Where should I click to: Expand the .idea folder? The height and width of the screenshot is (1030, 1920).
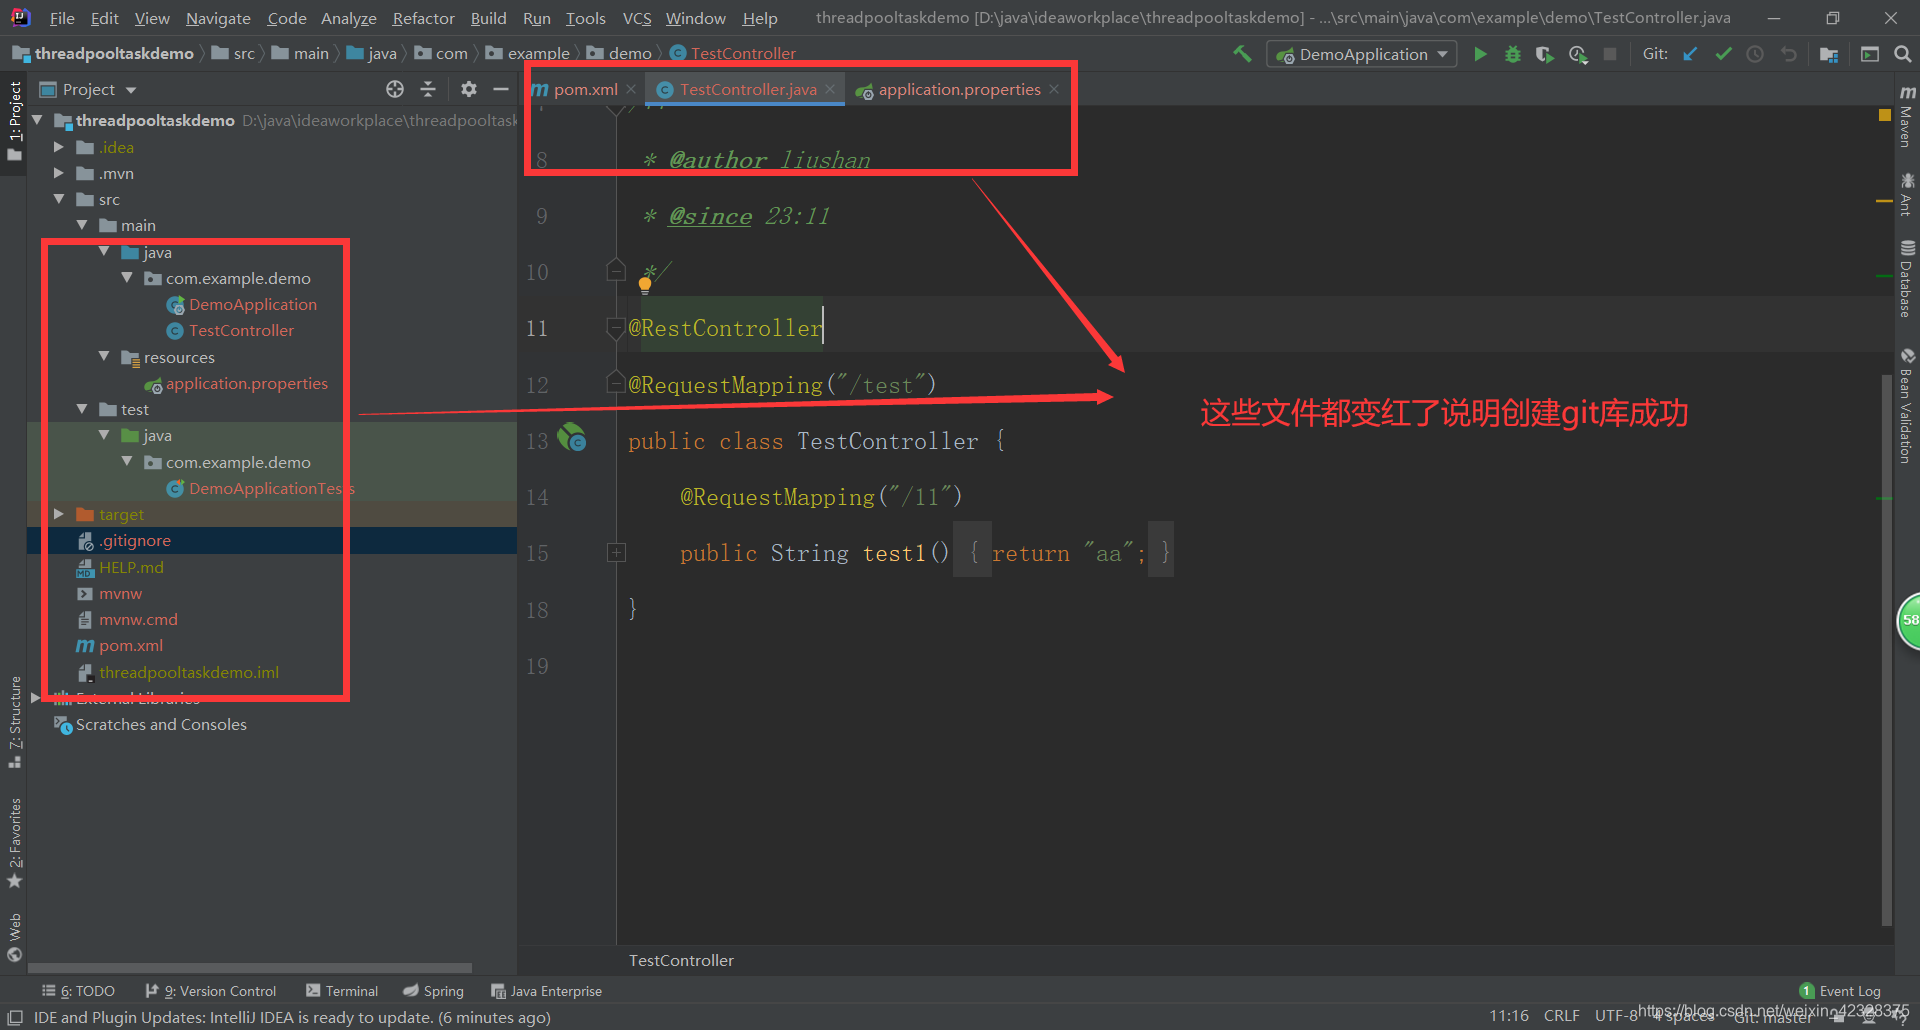pyautogui.click(x=59, y=147)
